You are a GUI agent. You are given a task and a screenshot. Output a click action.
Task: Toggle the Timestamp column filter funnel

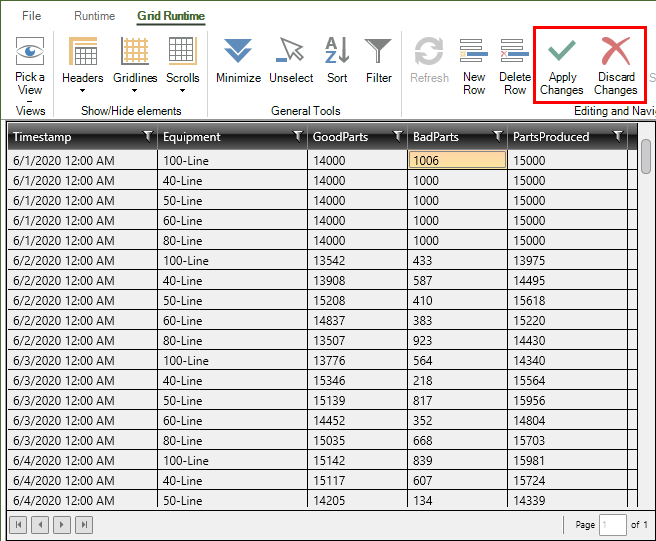click(147, 136)
